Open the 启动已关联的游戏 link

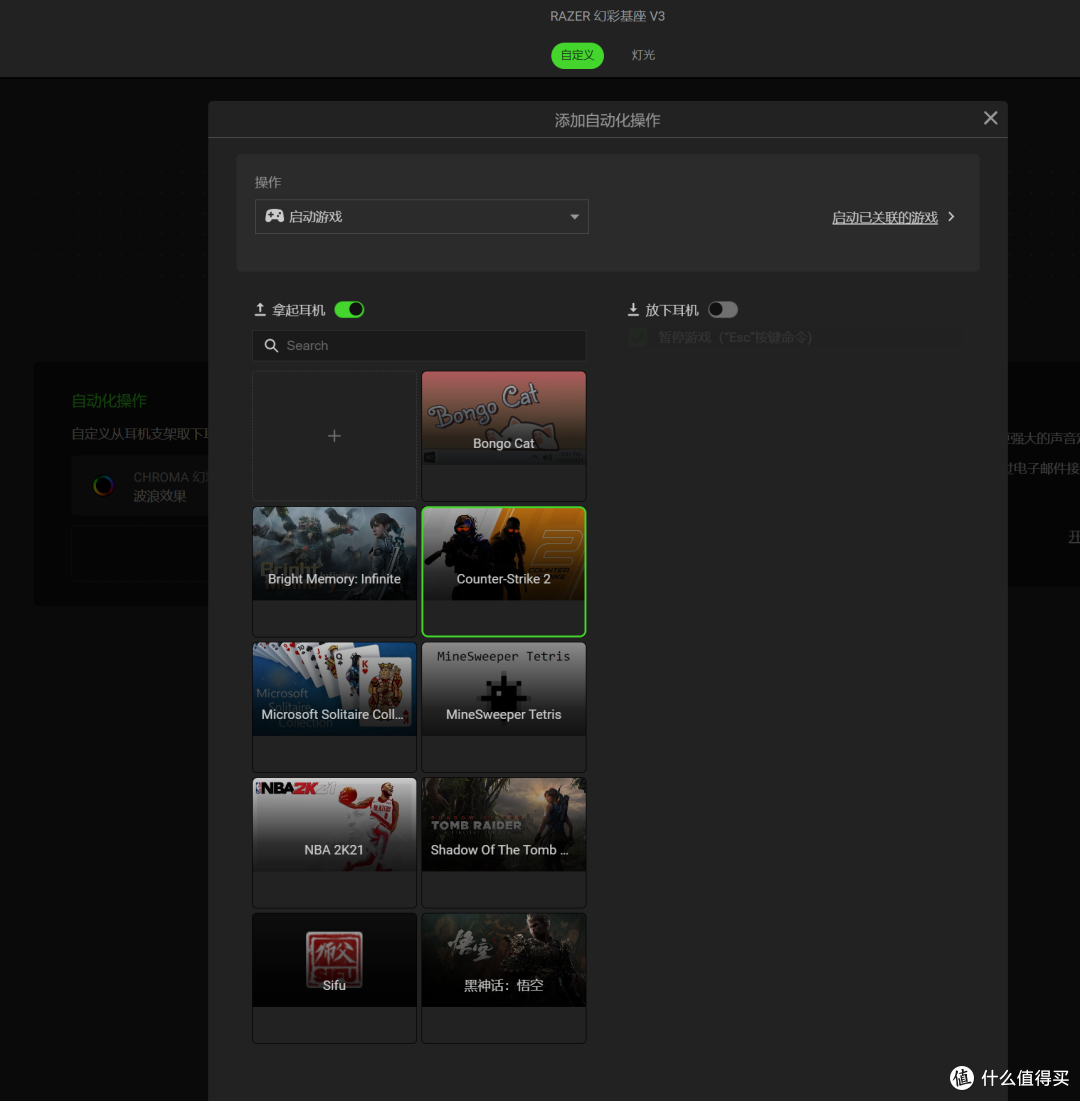tap(885, 218)
